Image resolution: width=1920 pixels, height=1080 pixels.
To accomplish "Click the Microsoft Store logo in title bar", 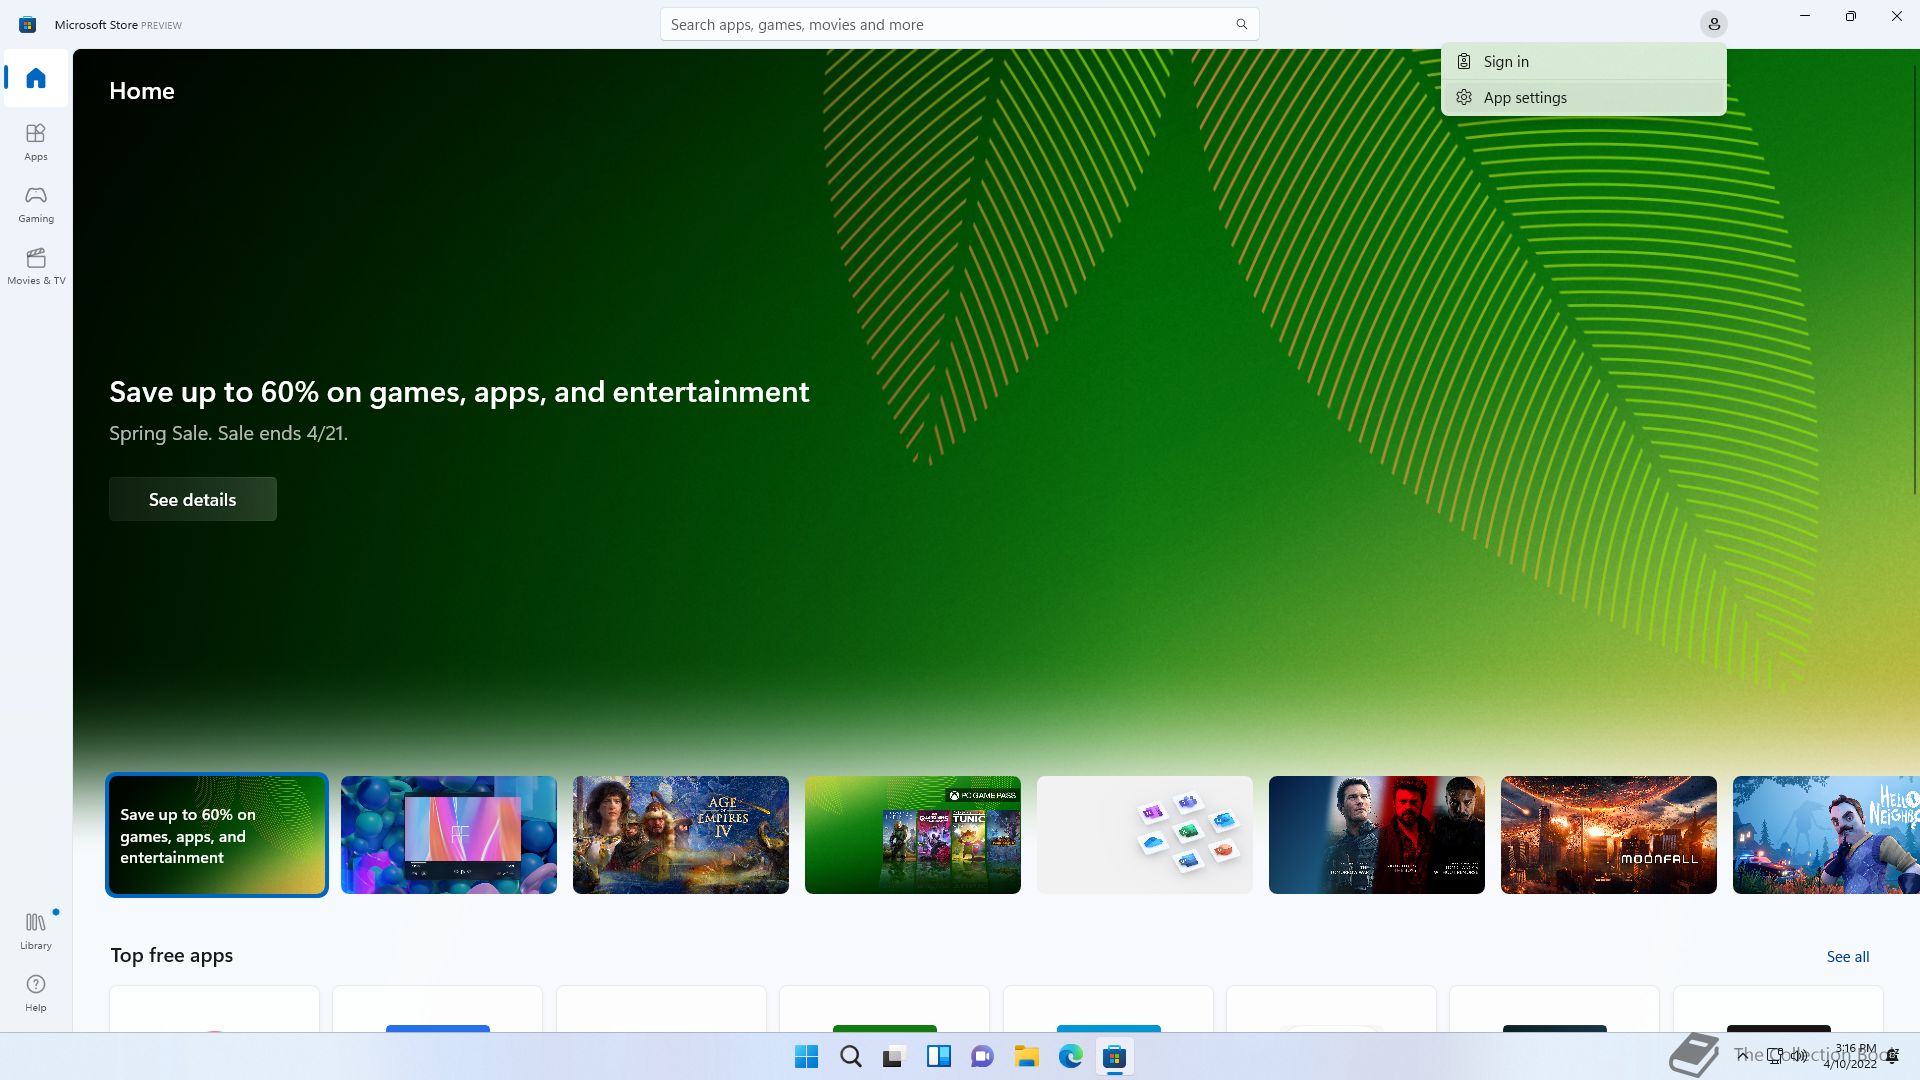I will pyautogui.click(x=28, y=24).
